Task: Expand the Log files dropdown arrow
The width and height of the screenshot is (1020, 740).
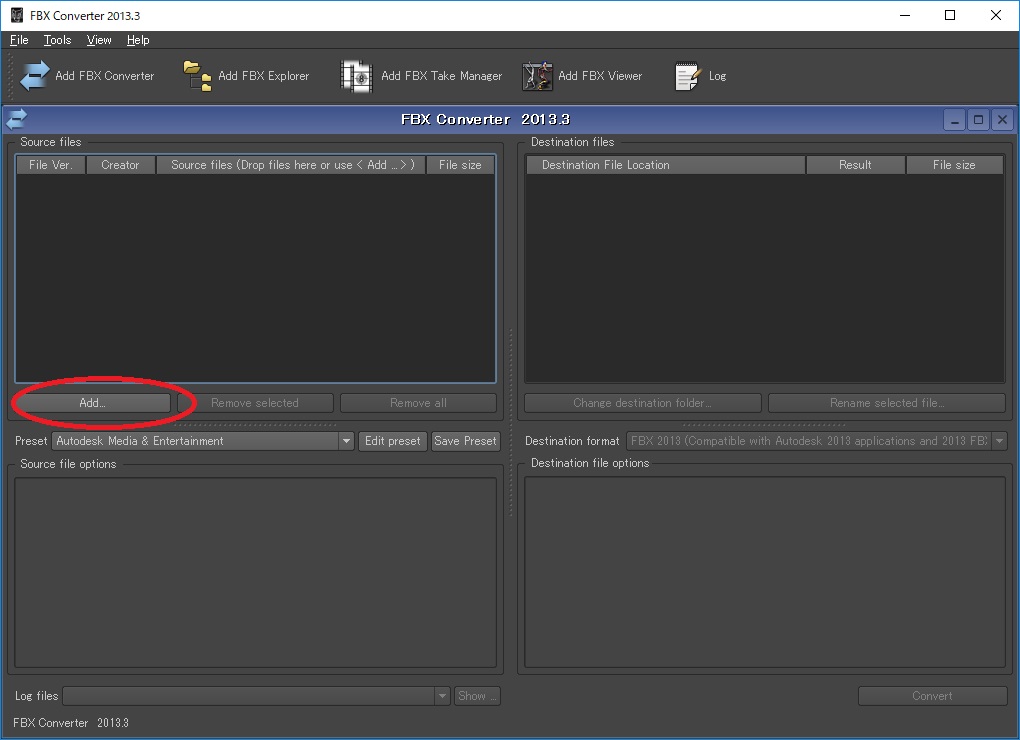Action: click(442, 696)
